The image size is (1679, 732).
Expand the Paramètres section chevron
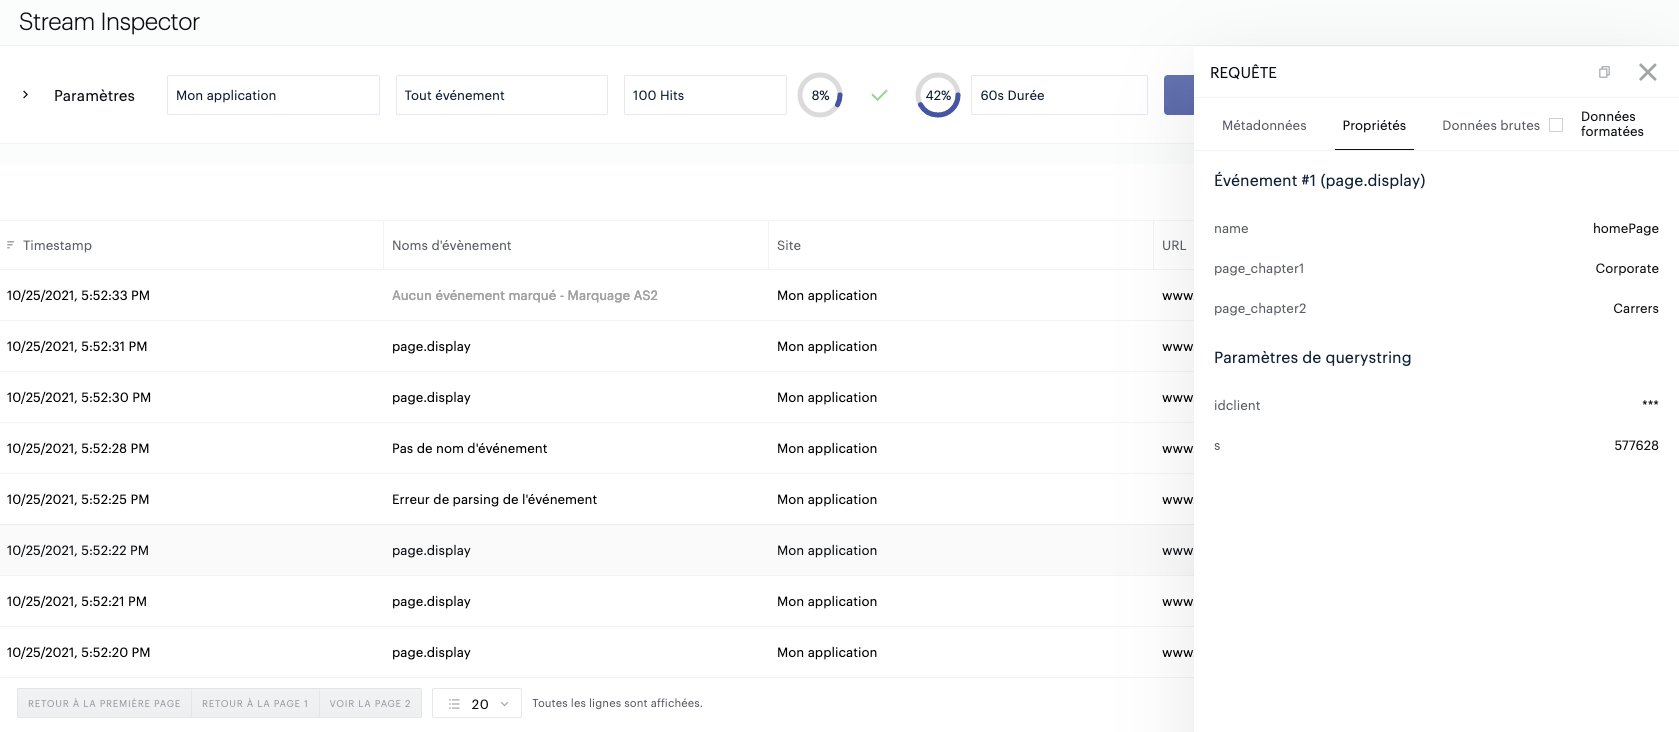pyautogui.click(x=26, y=95)
